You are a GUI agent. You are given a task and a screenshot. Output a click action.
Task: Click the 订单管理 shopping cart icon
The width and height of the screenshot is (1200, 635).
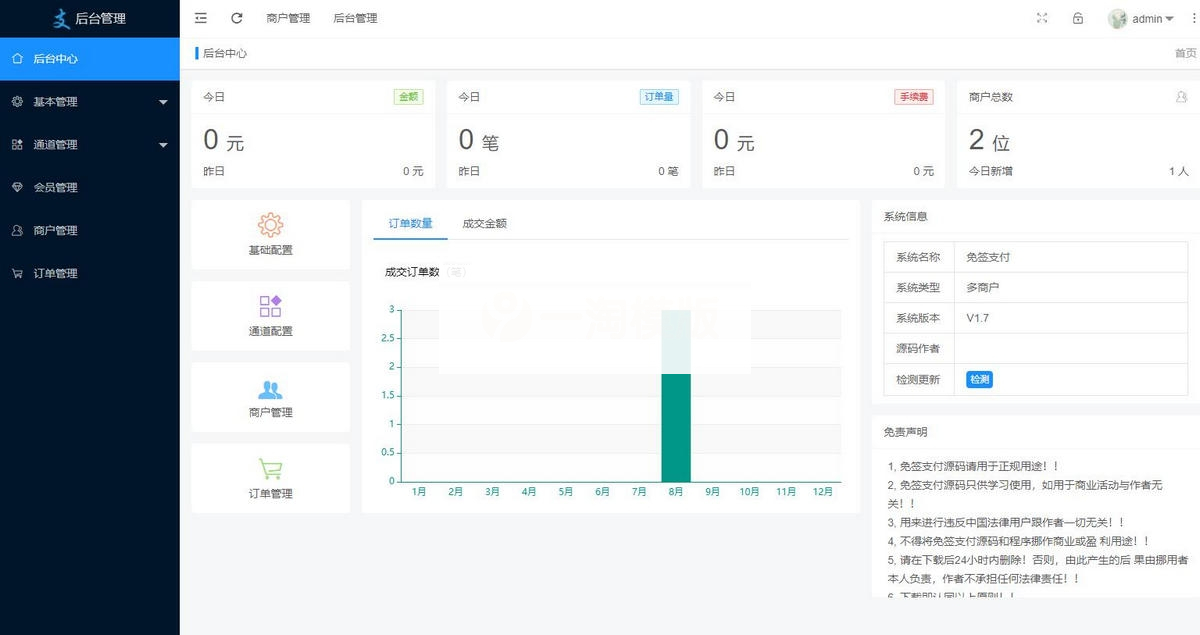tap(268, 468)
